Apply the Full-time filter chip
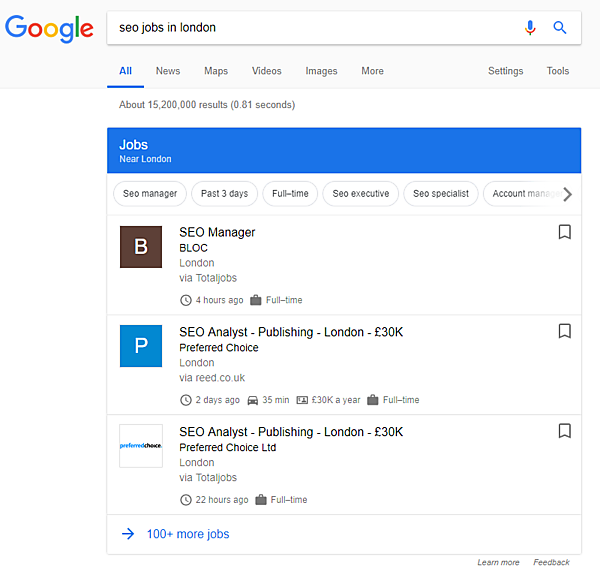The height and width of the screenshot is (575, 600). [290, 194]
